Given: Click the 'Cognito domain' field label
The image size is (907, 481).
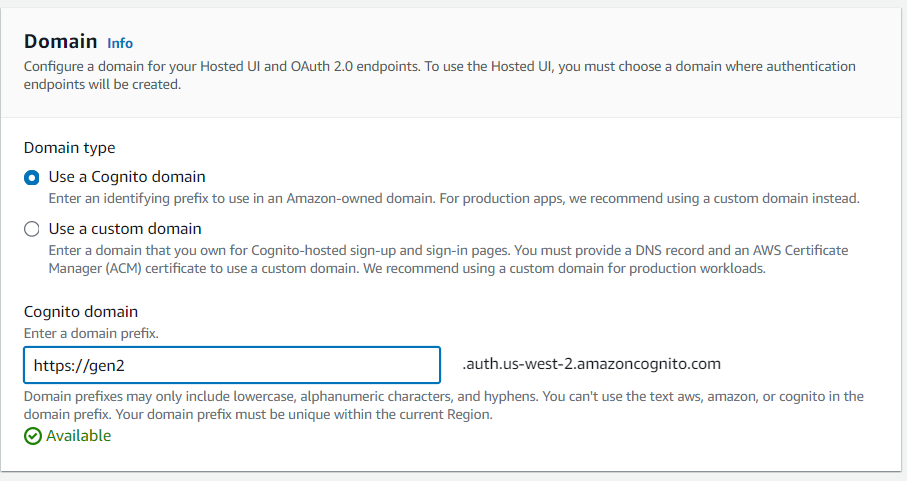Looking at the screenshot, I should point(81,312).
